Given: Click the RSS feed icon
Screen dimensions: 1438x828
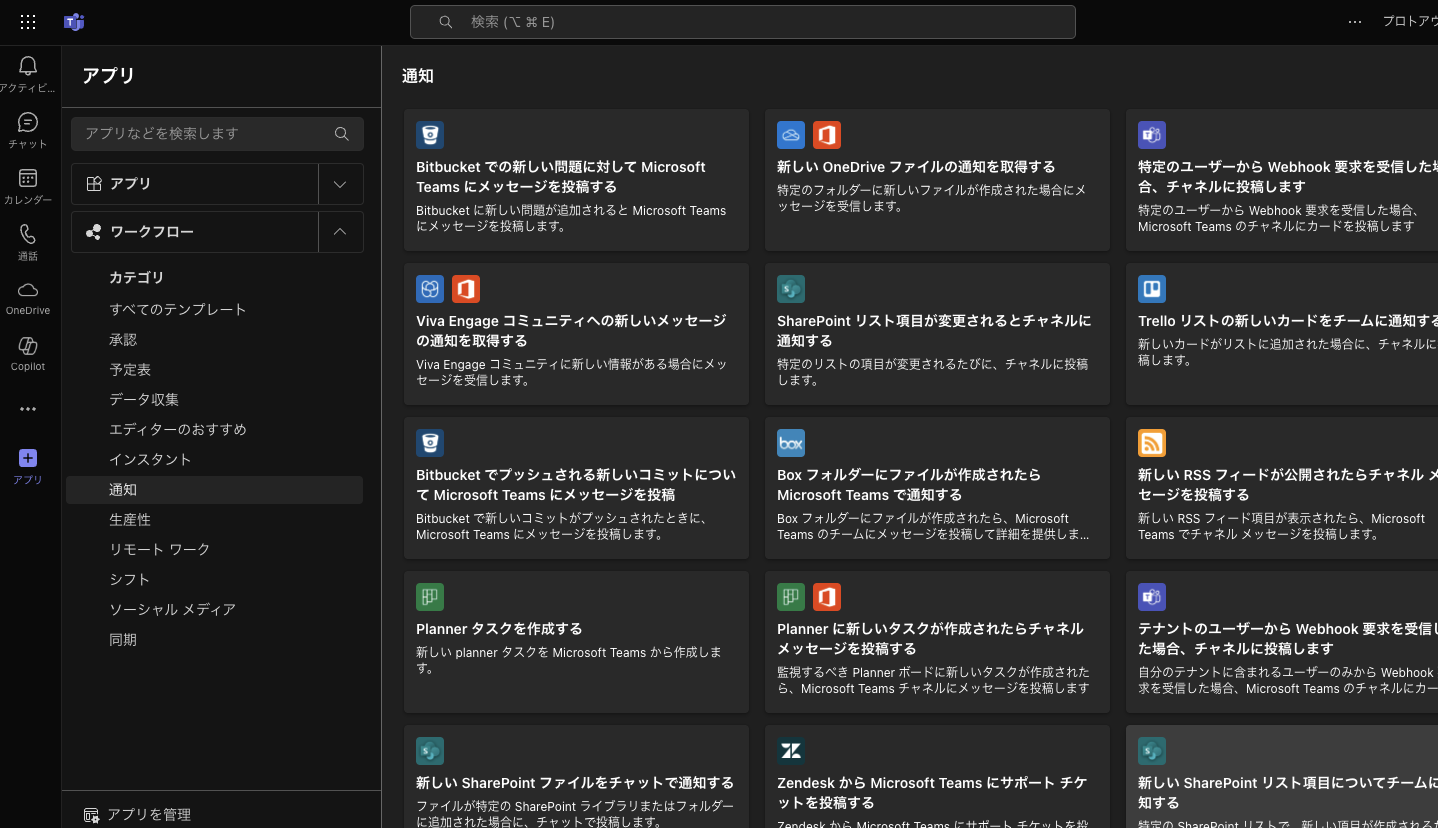Looking at the screenshot, I should pyautogui.click(x=1151, y=443).
